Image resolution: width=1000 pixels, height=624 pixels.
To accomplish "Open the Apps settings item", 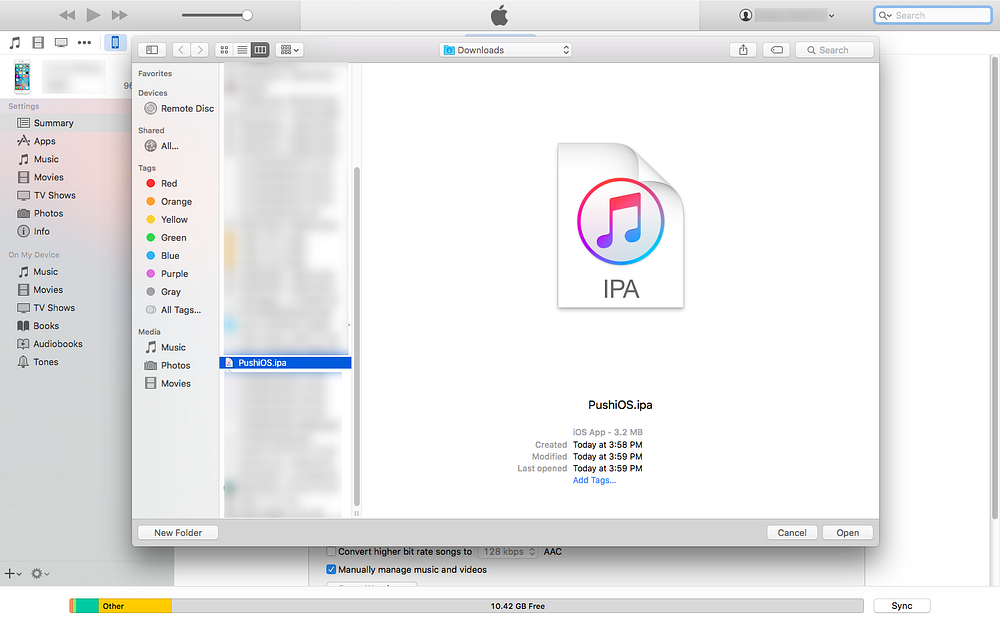I will click(45, 141).
